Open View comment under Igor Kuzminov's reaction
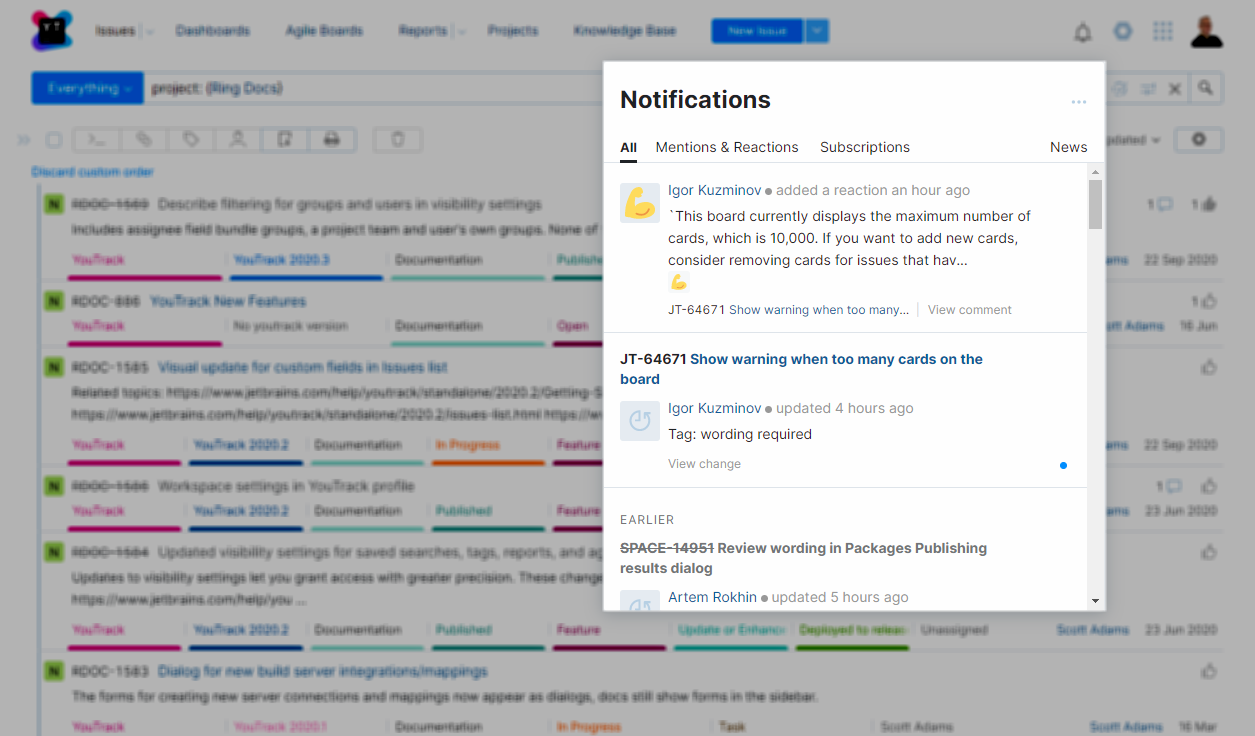This screenshot has width=1255, height=736. tap(969, 310)
